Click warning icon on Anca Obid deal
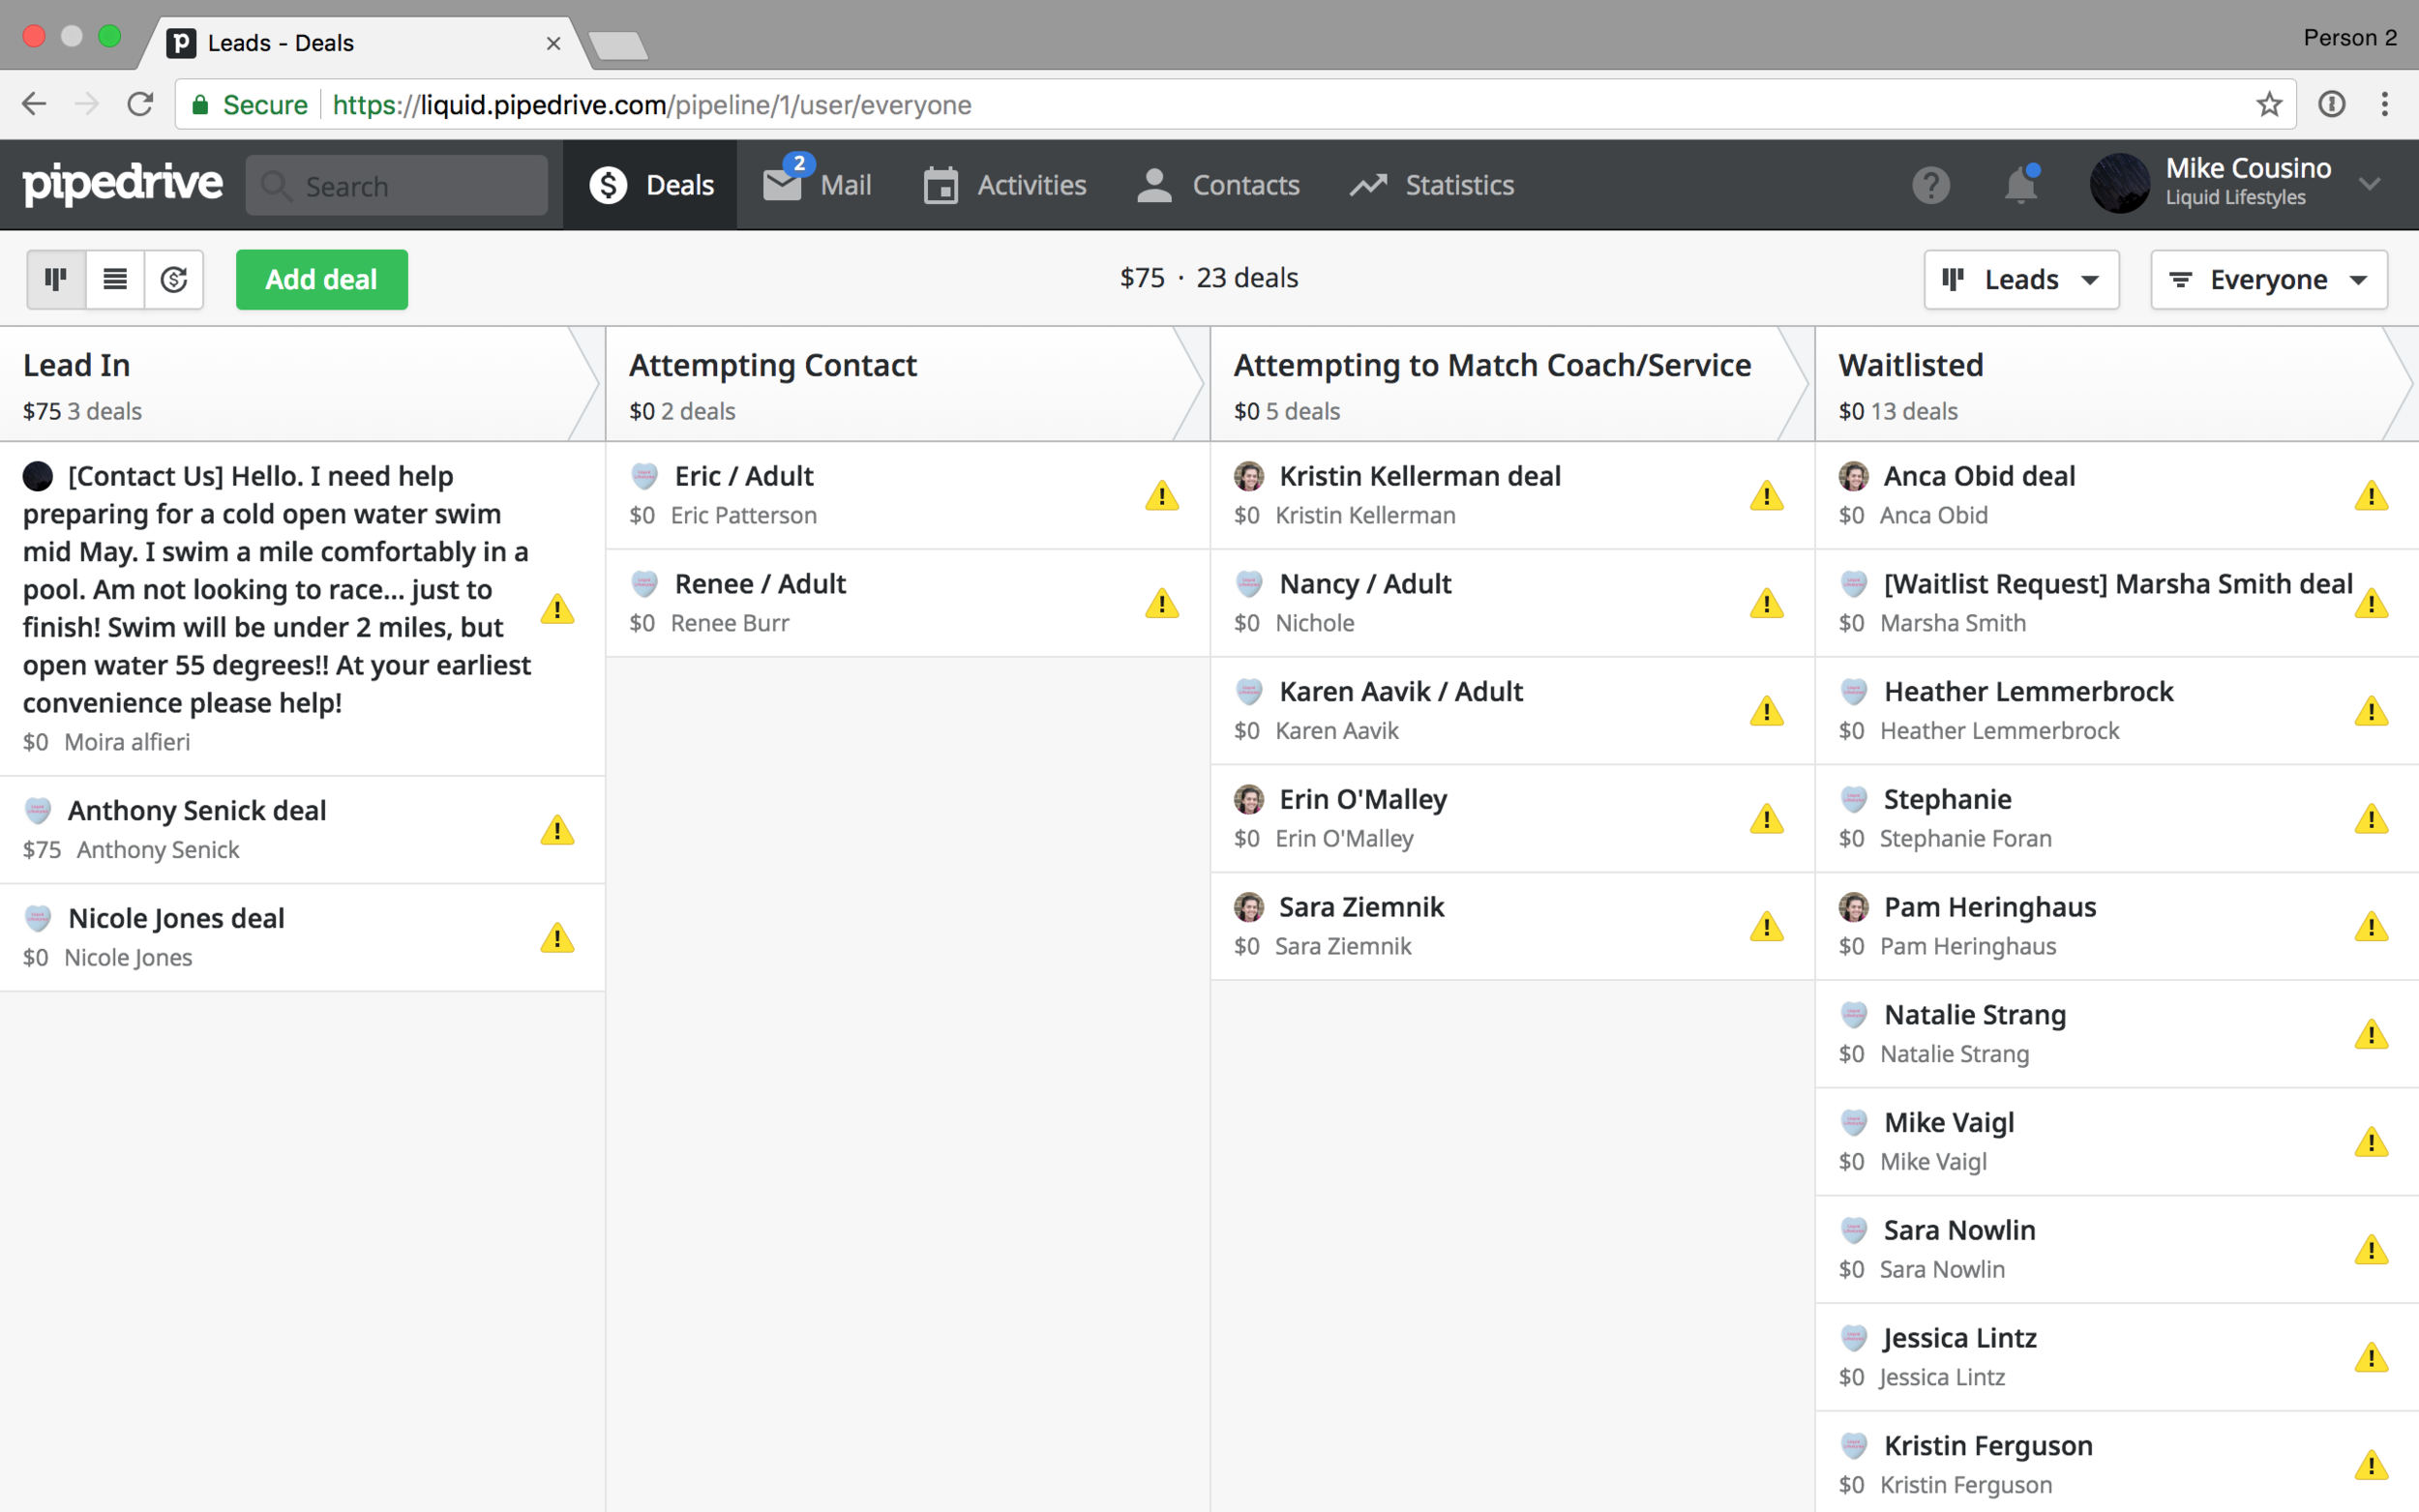The width and height of the screenshot is (2419, 1512). 2371,496
